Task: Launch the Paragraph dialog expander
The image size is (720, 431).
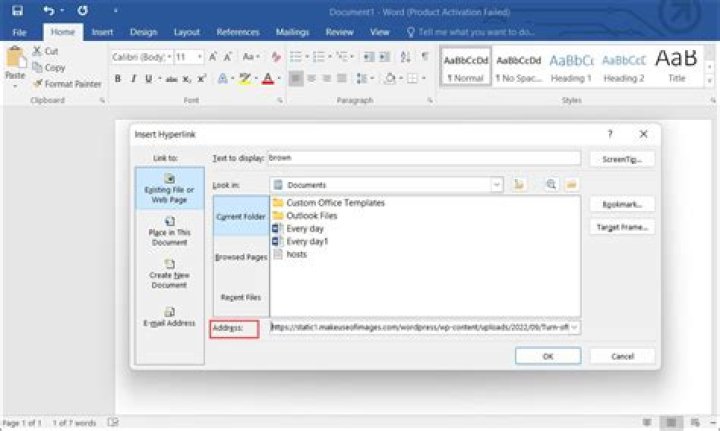Action: [430, 100]
